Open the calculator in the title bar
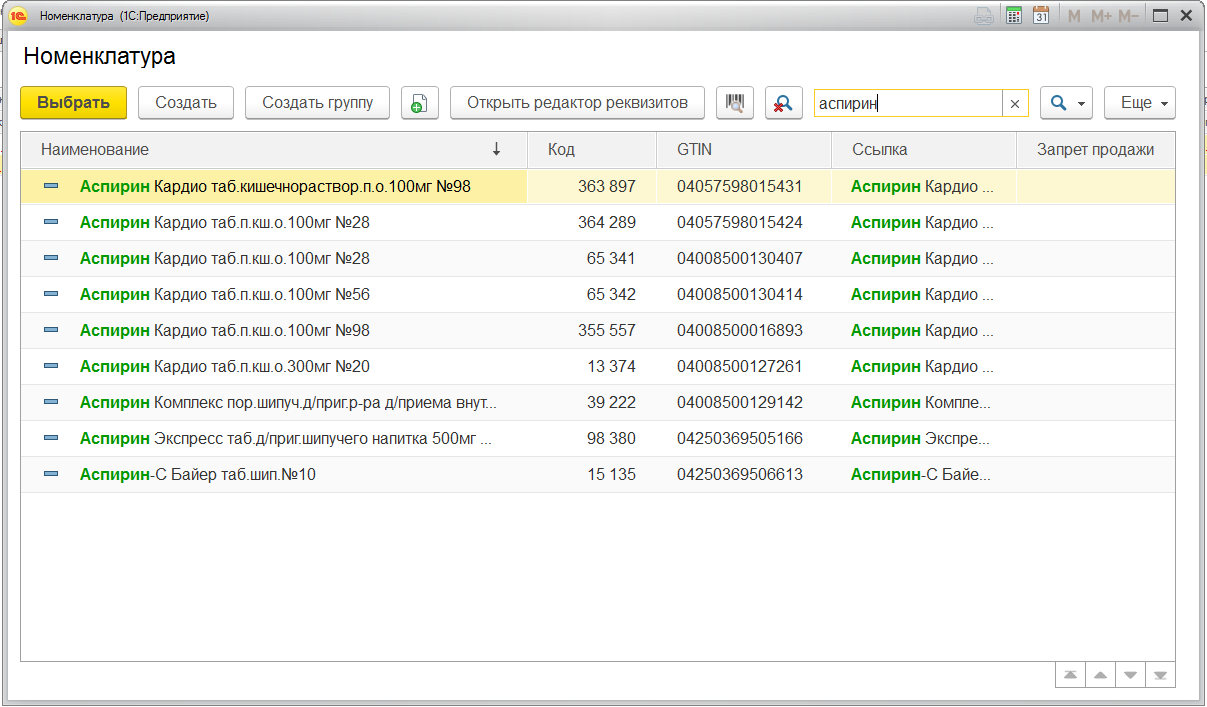Viewport: 1207px width, 707px height. tap(1014, 16)
